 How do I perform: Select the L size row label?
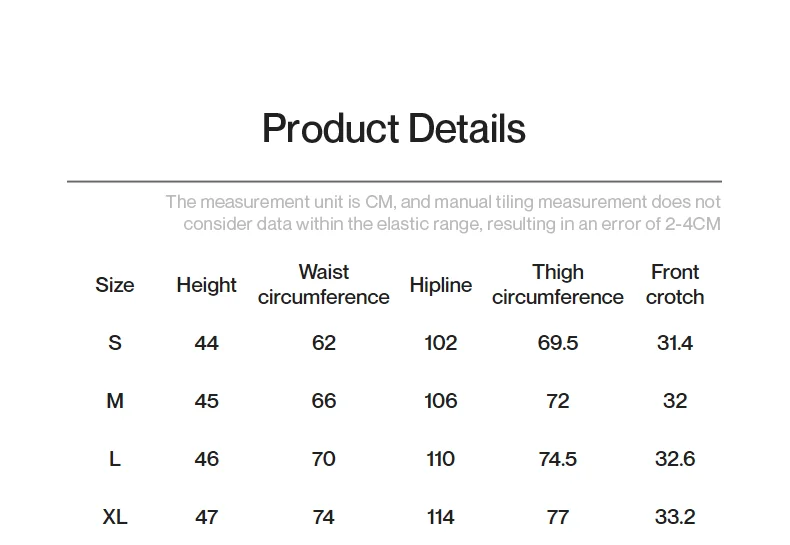[115, 459]
